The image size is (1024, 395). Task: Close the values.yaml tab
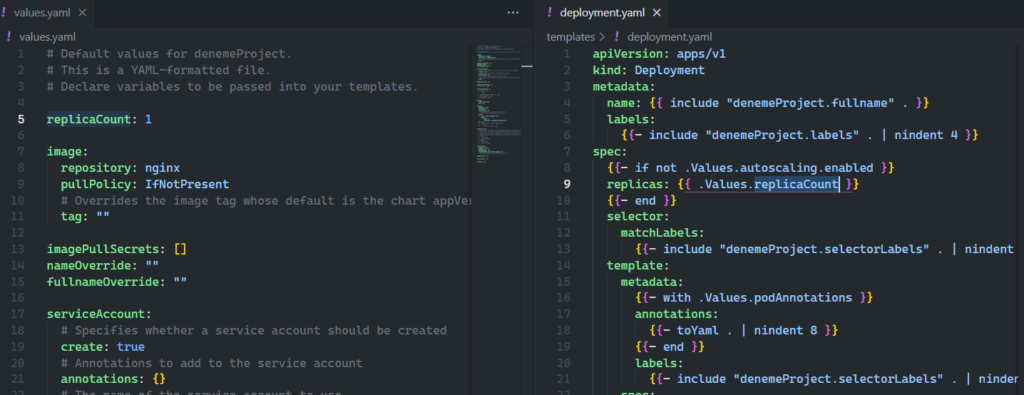[82, 12]
